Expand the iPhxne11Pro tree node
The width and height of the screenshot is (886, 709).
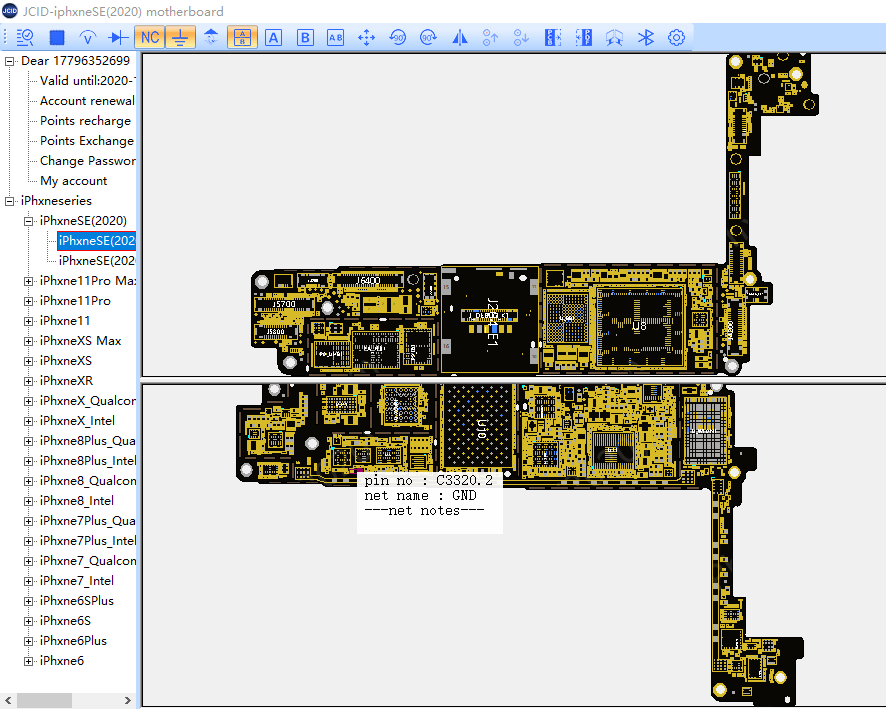pos(29,301)
